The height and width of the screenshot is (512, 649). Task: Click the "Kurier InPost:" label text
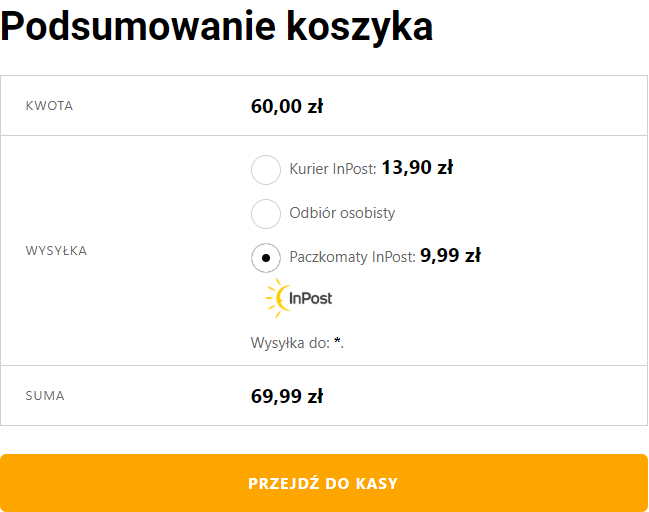click(333, 169)
